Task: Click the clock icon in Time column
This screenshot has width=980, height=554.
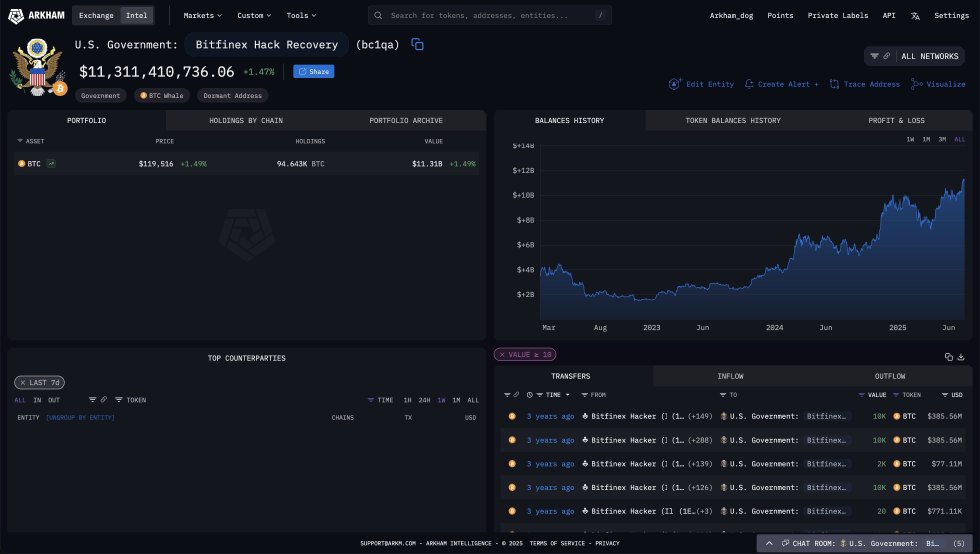Action: coord(530,395)
